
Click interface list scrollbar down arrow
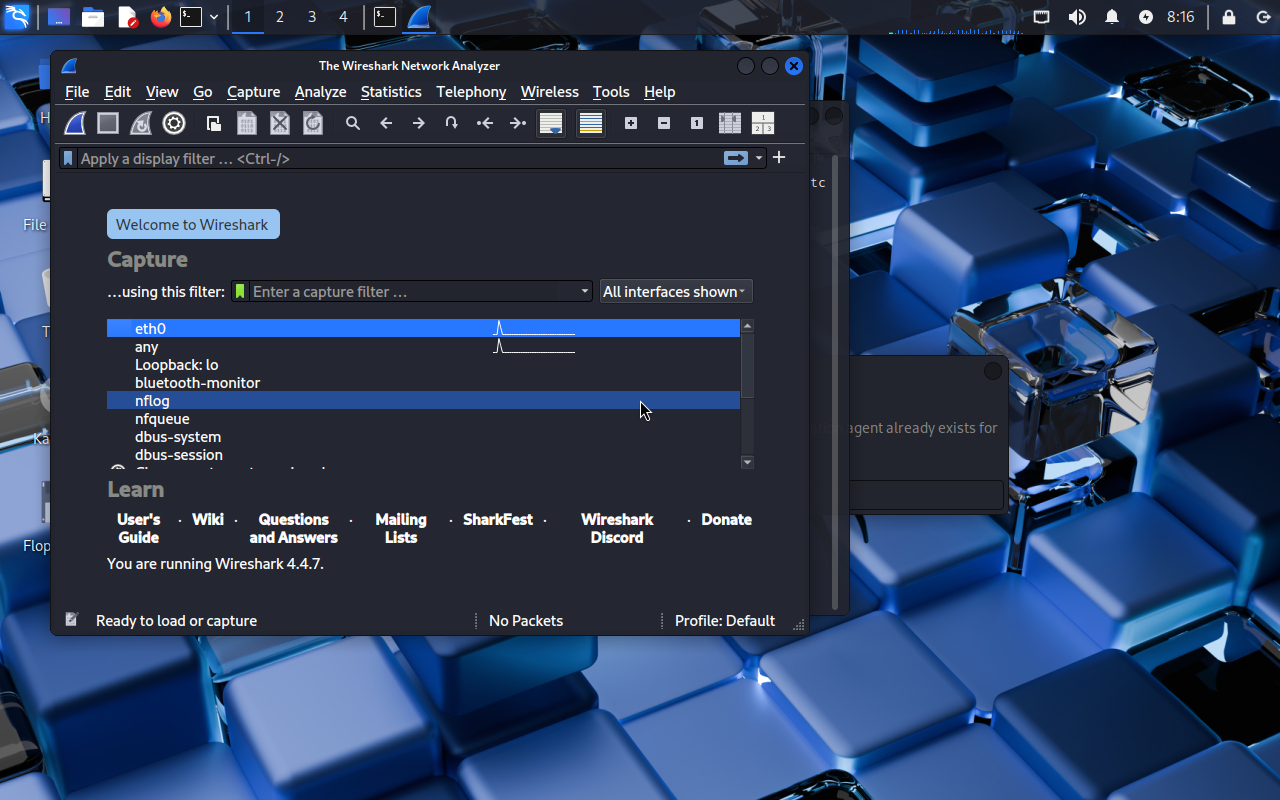[747, 462]
